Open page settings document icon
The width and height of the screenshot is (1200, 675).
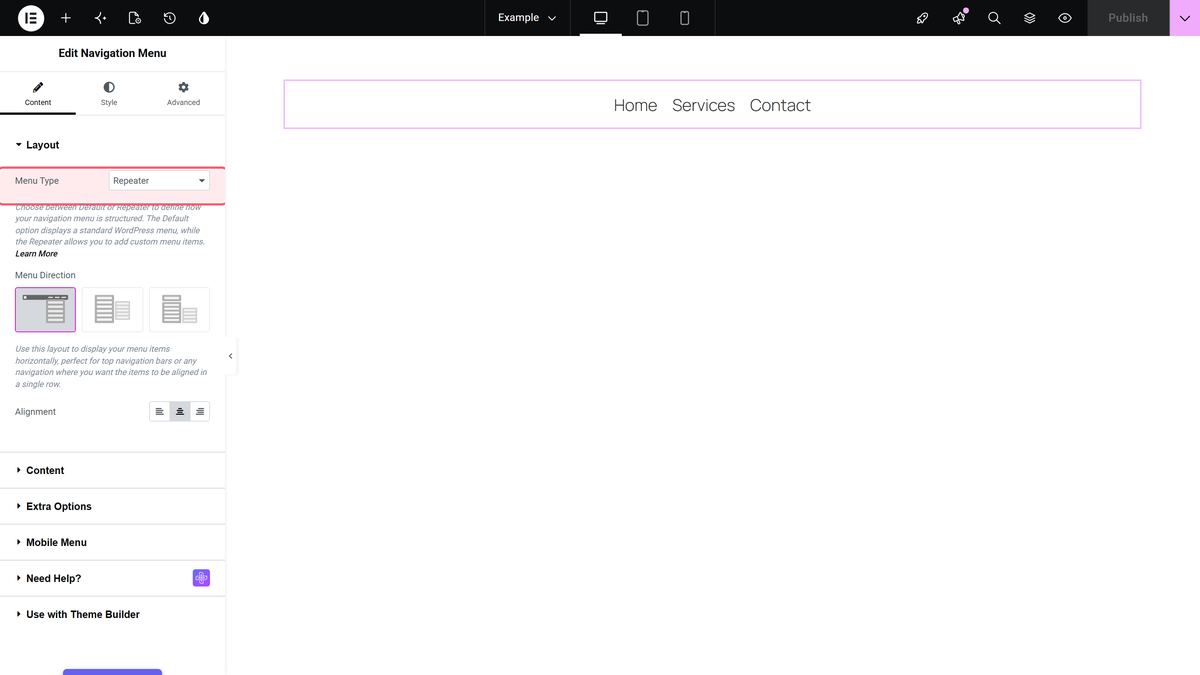pyautogui.click(x=135, y=18)
